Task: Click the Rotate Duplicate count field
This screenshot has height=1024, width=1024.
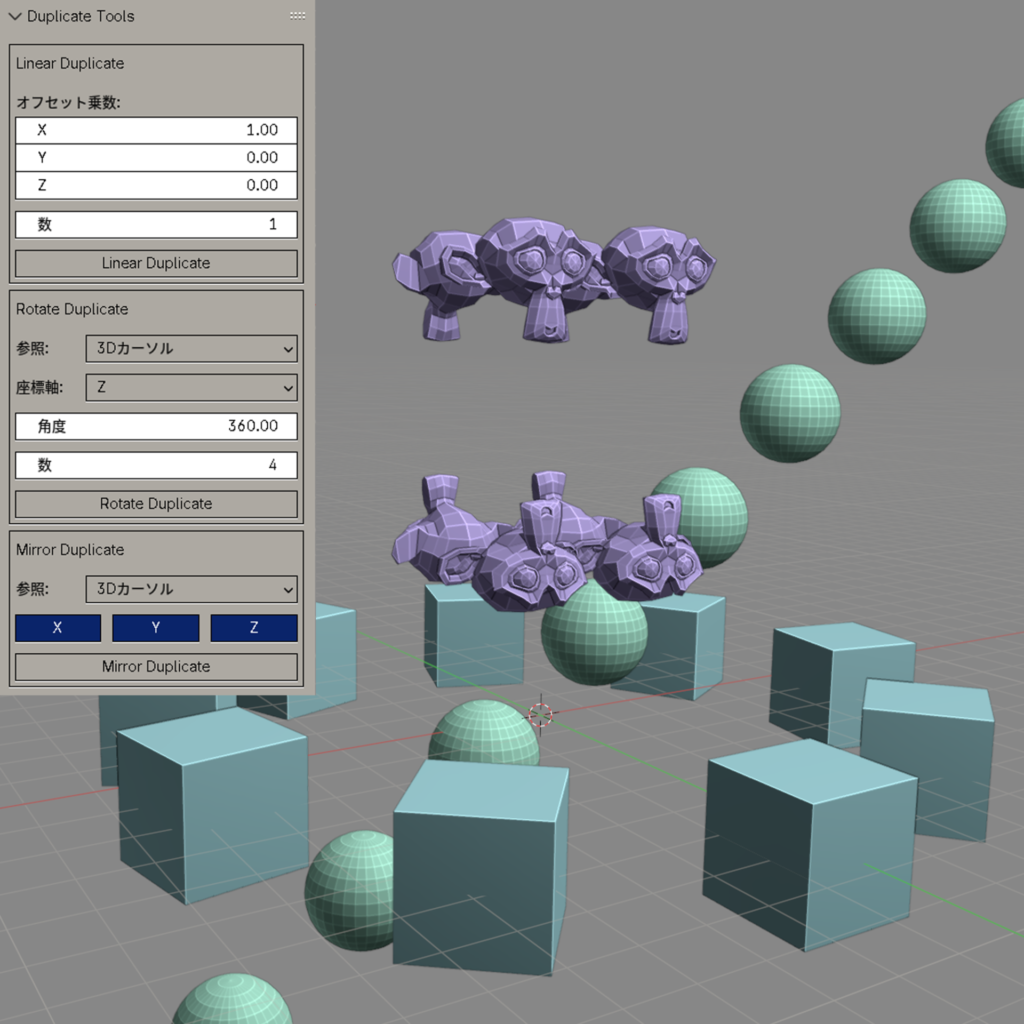Action: [x=156, y=465]
